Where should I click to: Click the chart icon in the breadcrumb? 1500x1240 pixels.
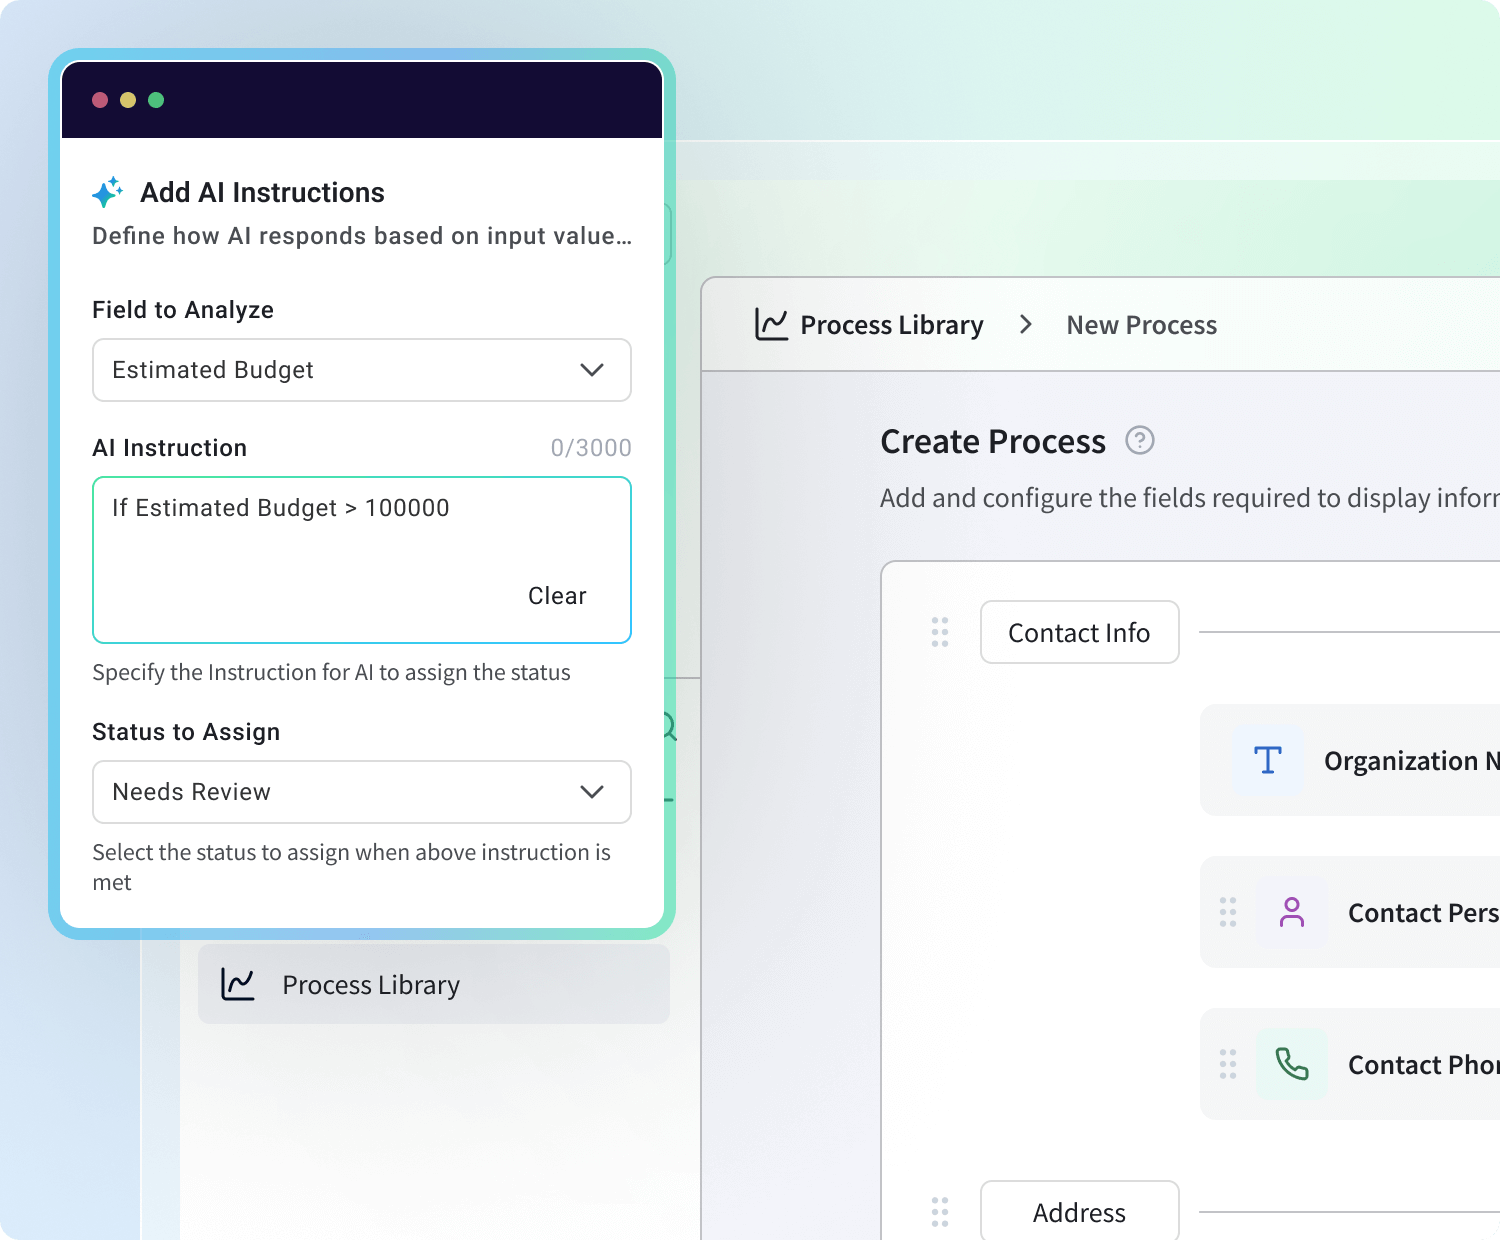click(x=771, y=325)
